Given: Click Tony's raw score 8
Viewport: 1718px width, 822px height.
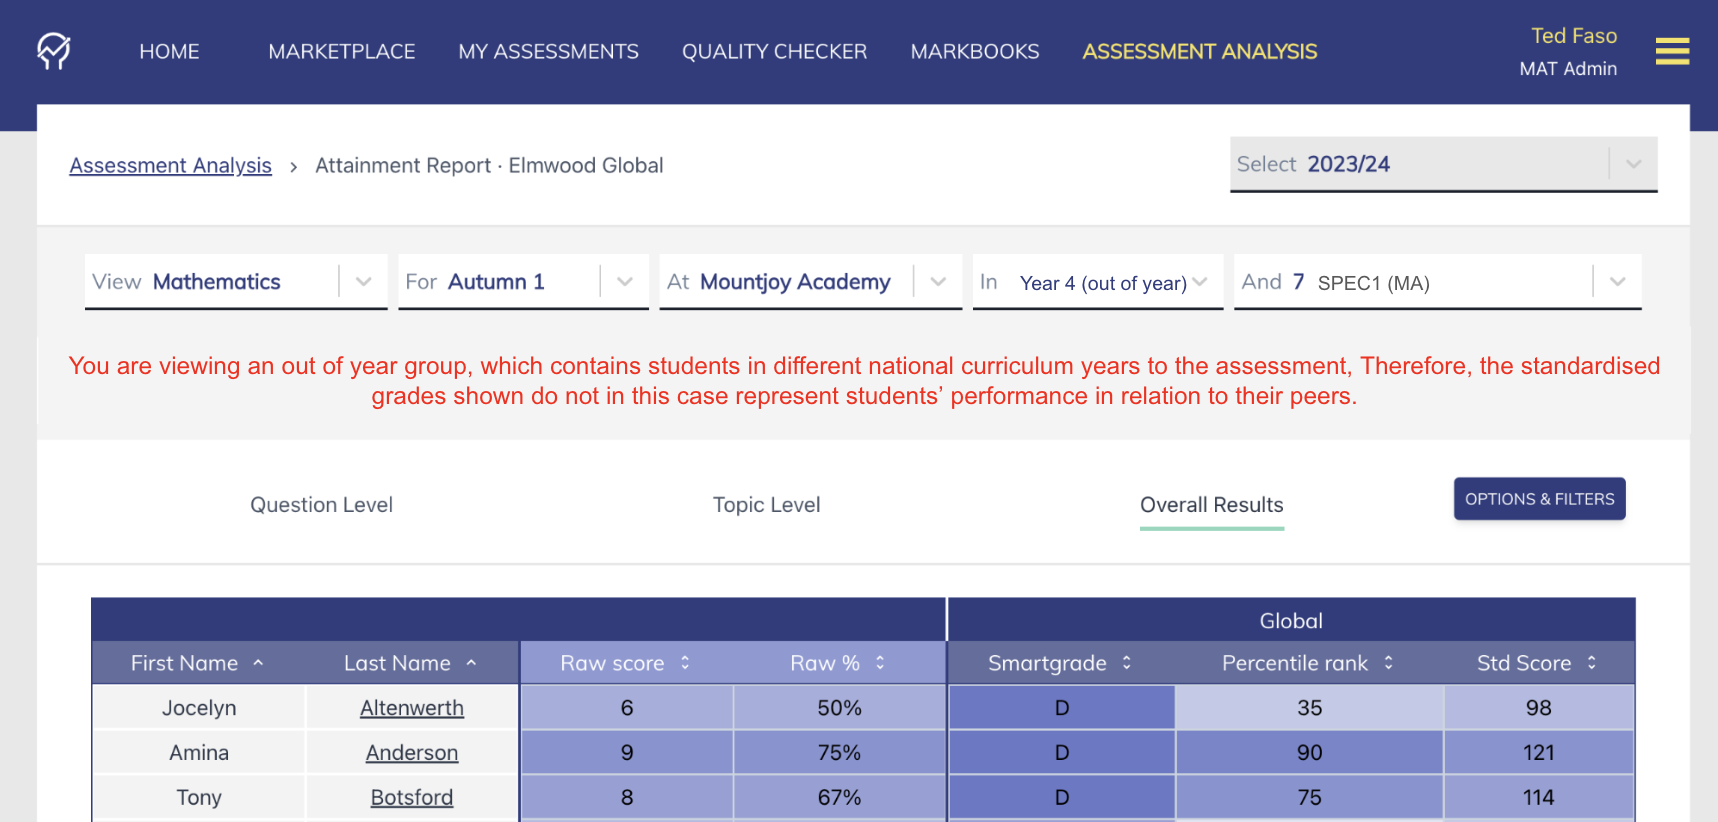Looking at the screenshot, I should [627, 798].
